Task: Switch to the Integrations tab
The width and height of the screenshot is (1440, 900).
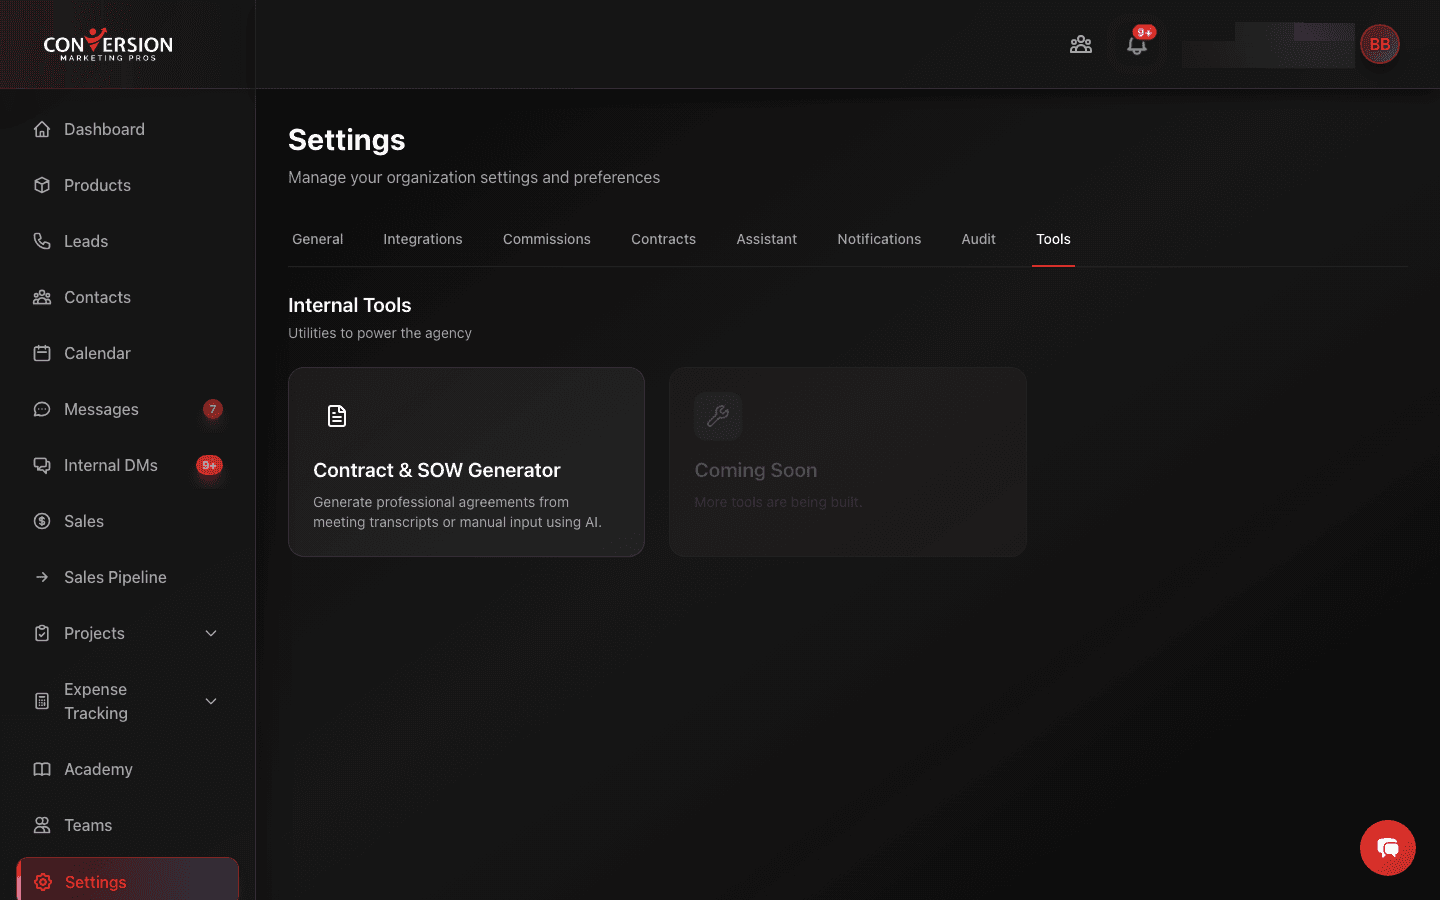Action: point(422,239)
